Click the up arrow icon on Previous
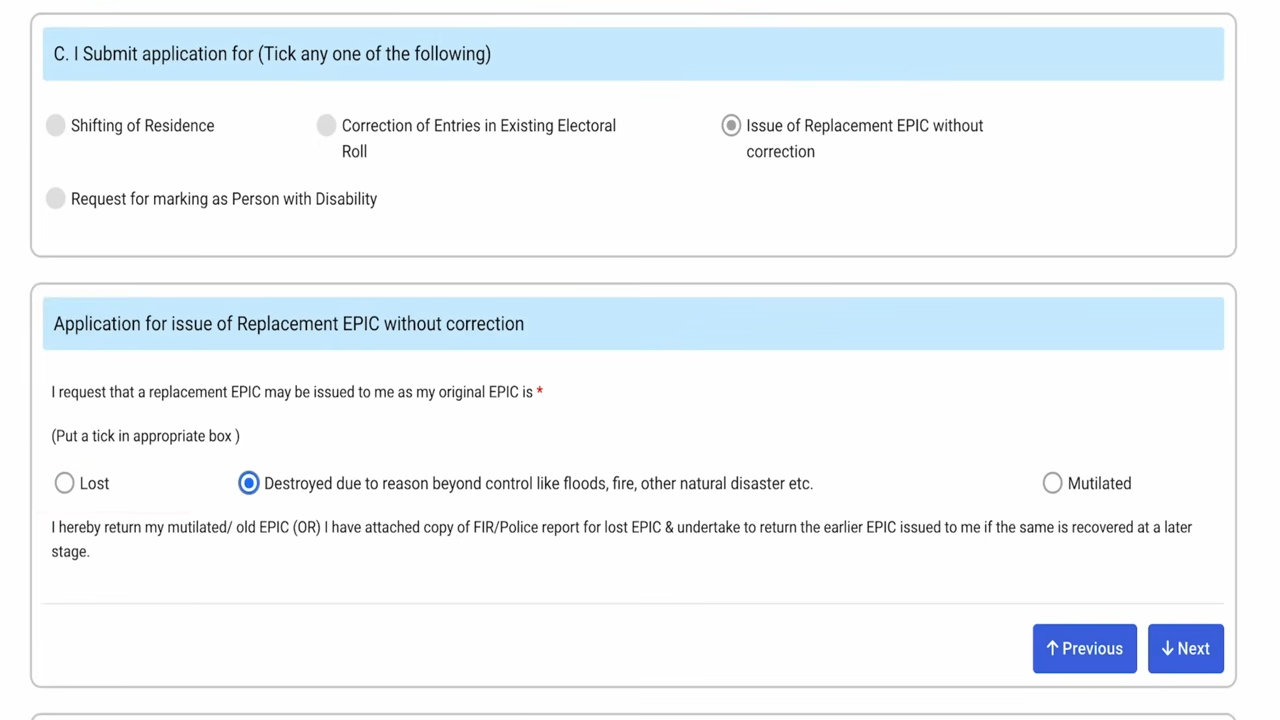Image resolution: width=1280 pixels, height=720 pixels. point(1052,649)
